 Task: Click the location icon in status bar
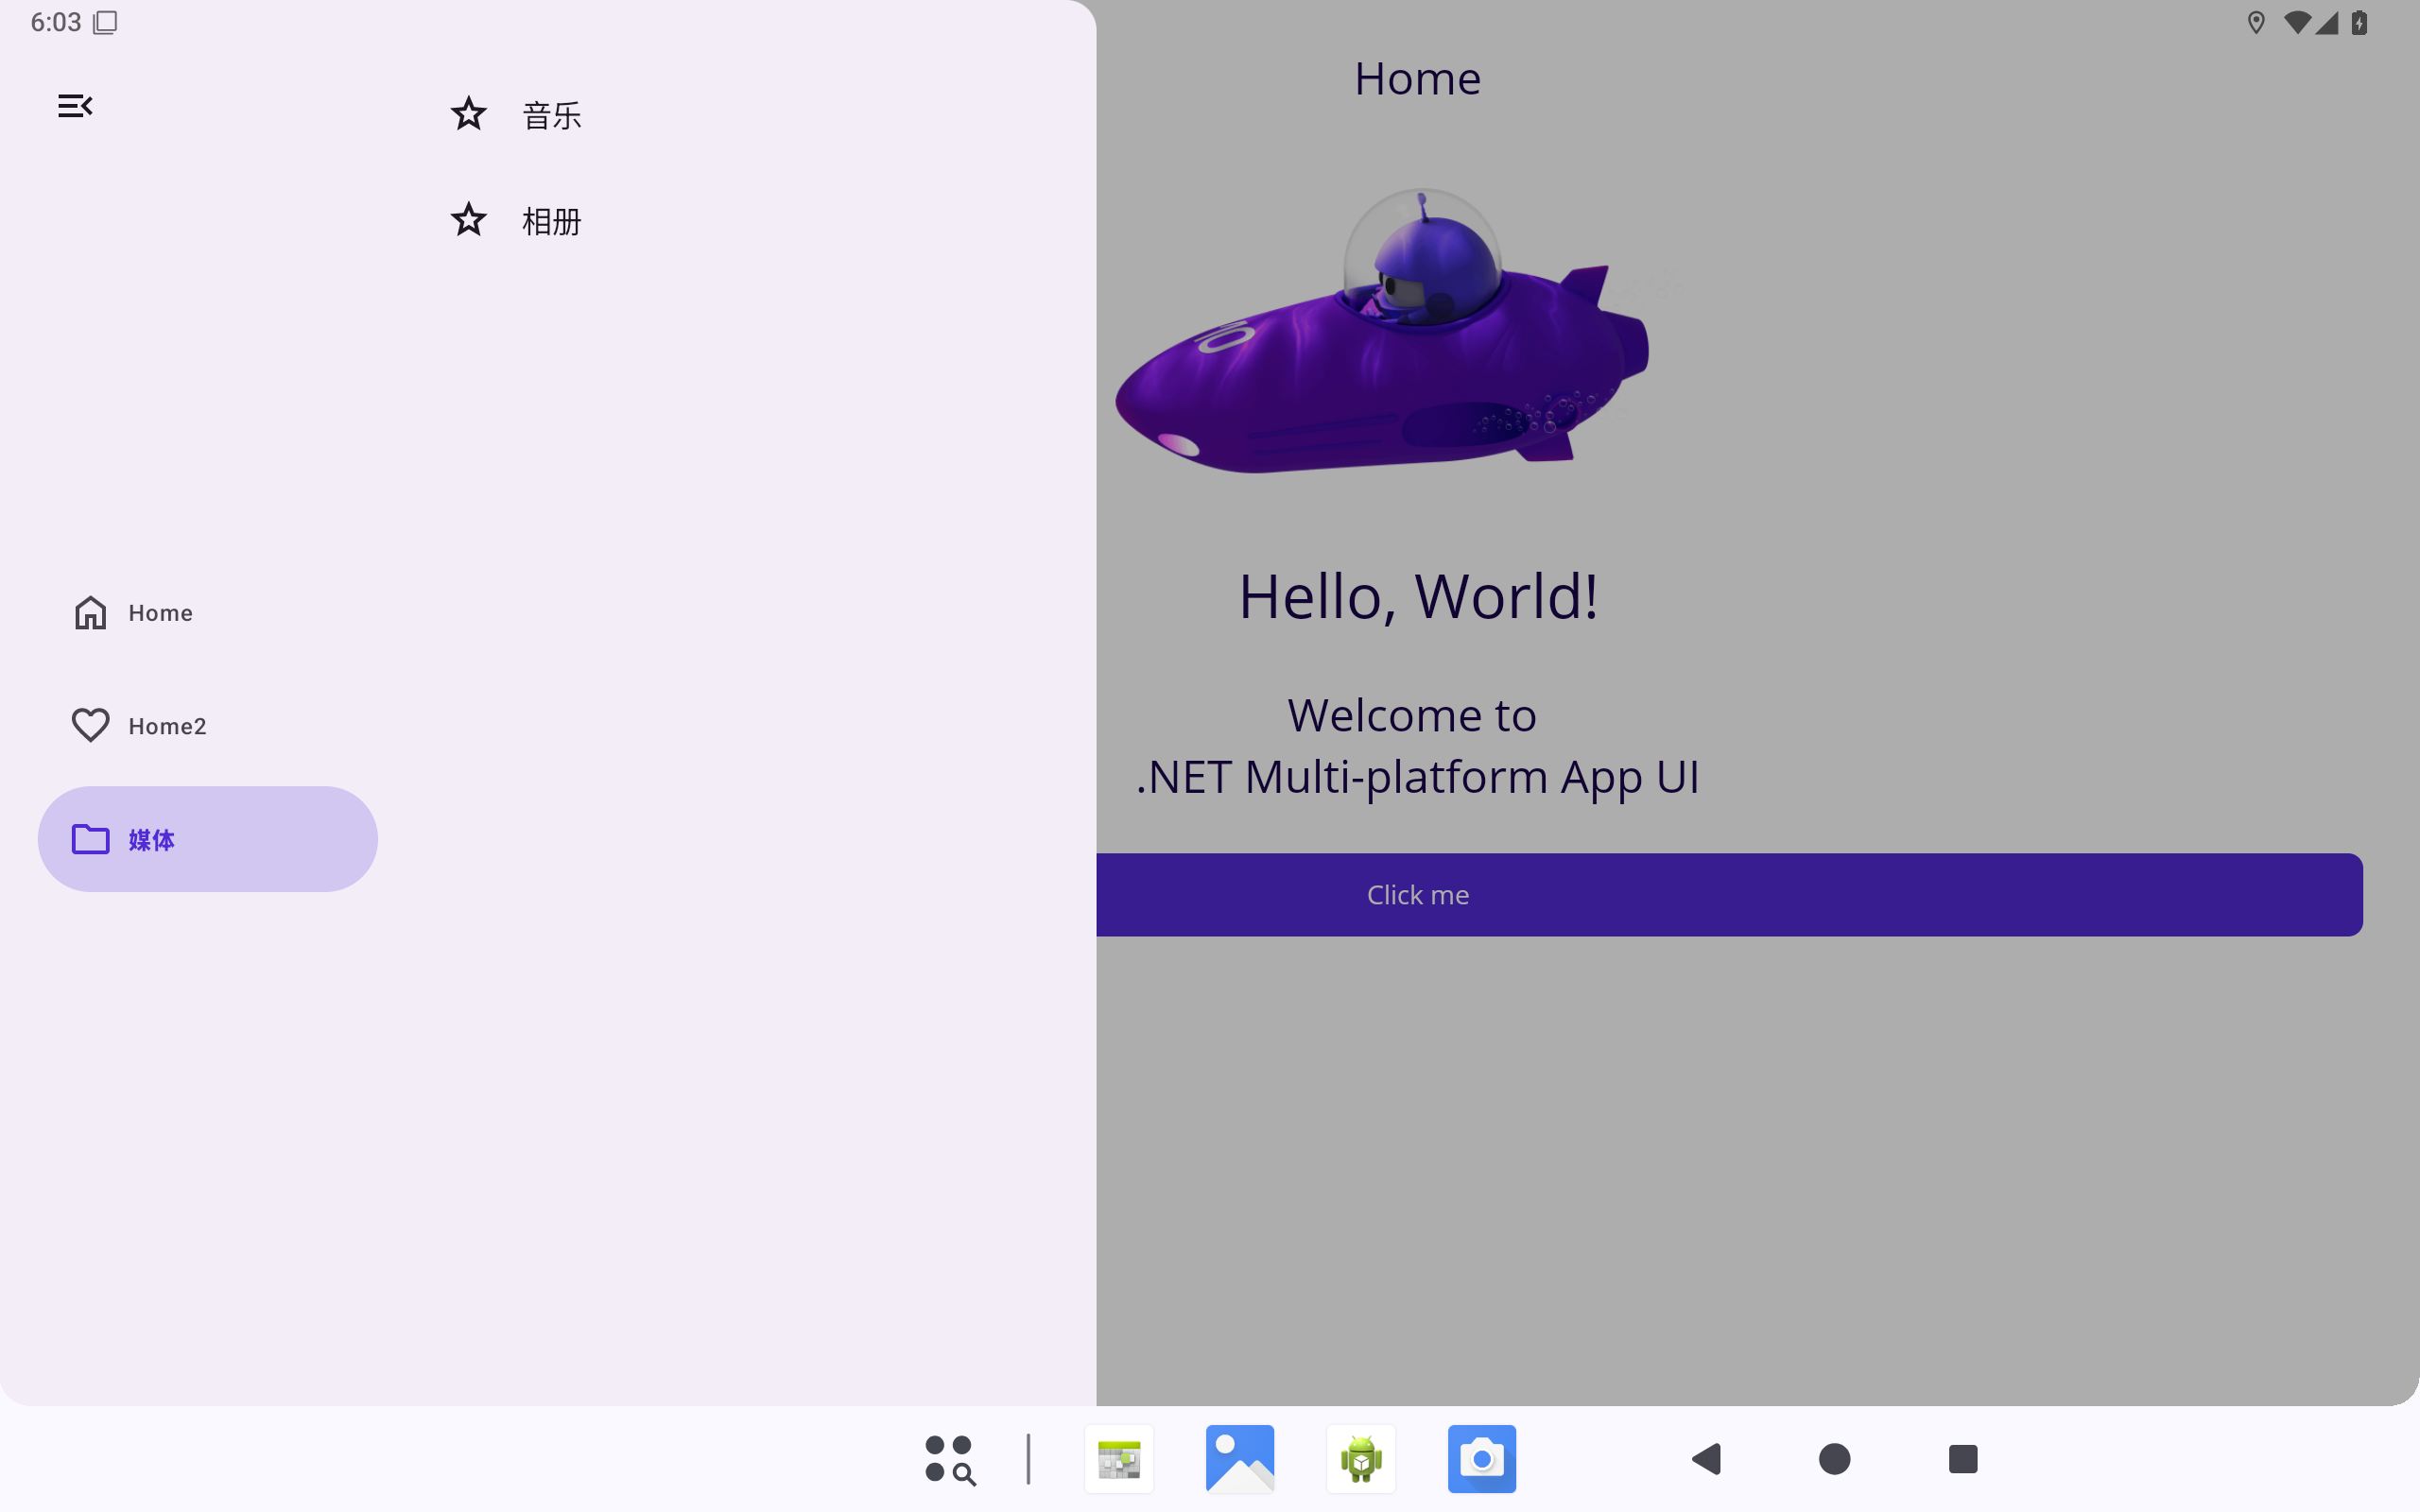[2256, 22]
